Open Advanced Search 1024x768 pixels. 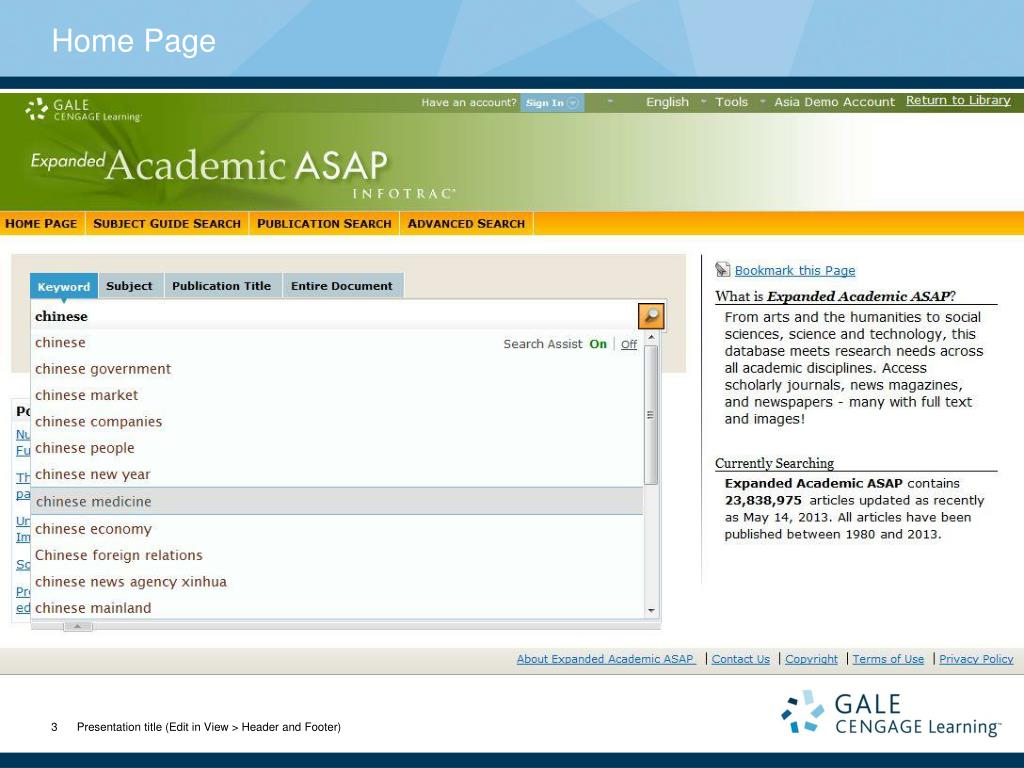(x=466, y=223)
